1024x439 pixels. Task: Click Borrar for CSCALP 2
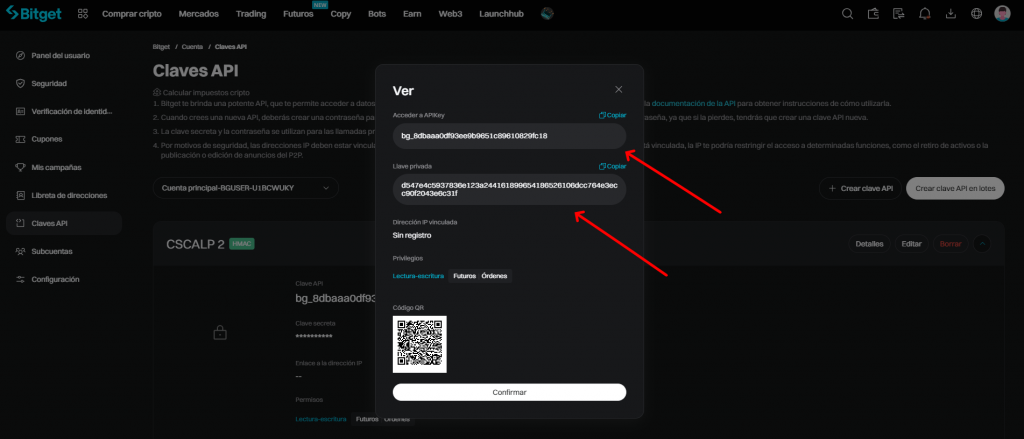pyautogui.click(x=950, y=244)
